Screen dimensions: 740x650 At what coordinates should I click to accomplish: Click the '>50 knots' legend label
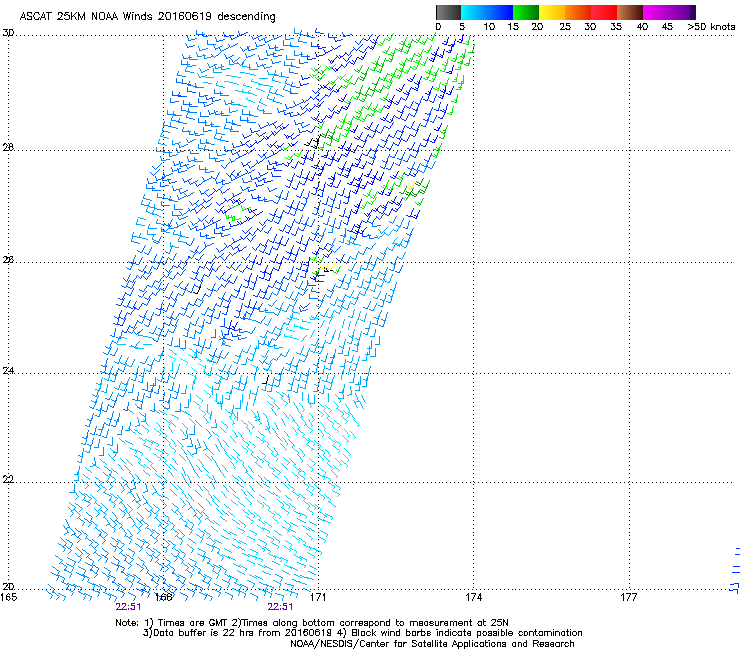(711, 27)
